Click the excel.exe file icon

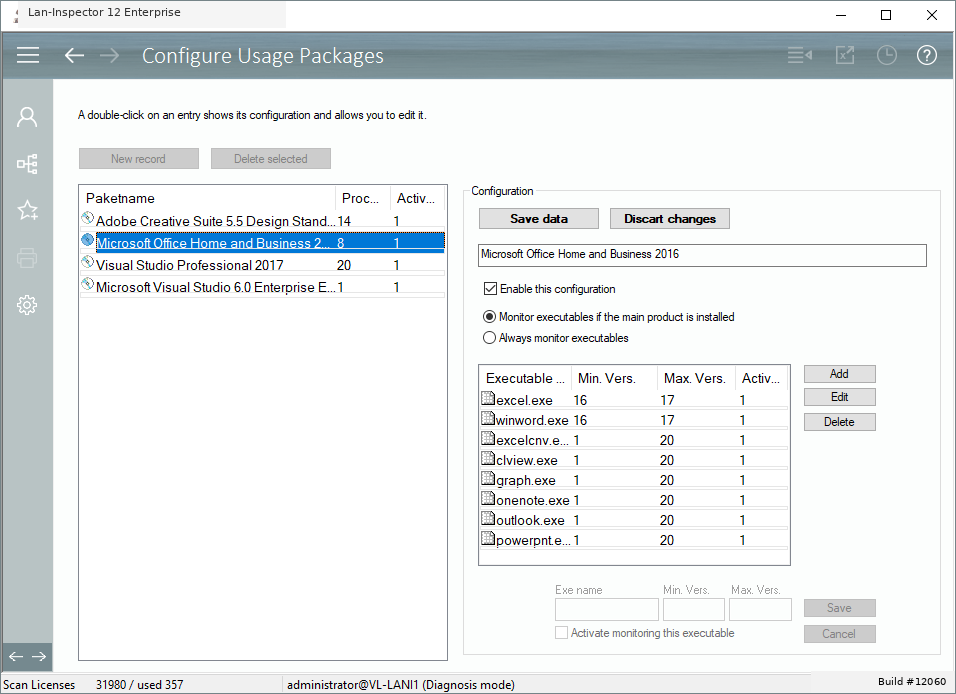point(488,398)
